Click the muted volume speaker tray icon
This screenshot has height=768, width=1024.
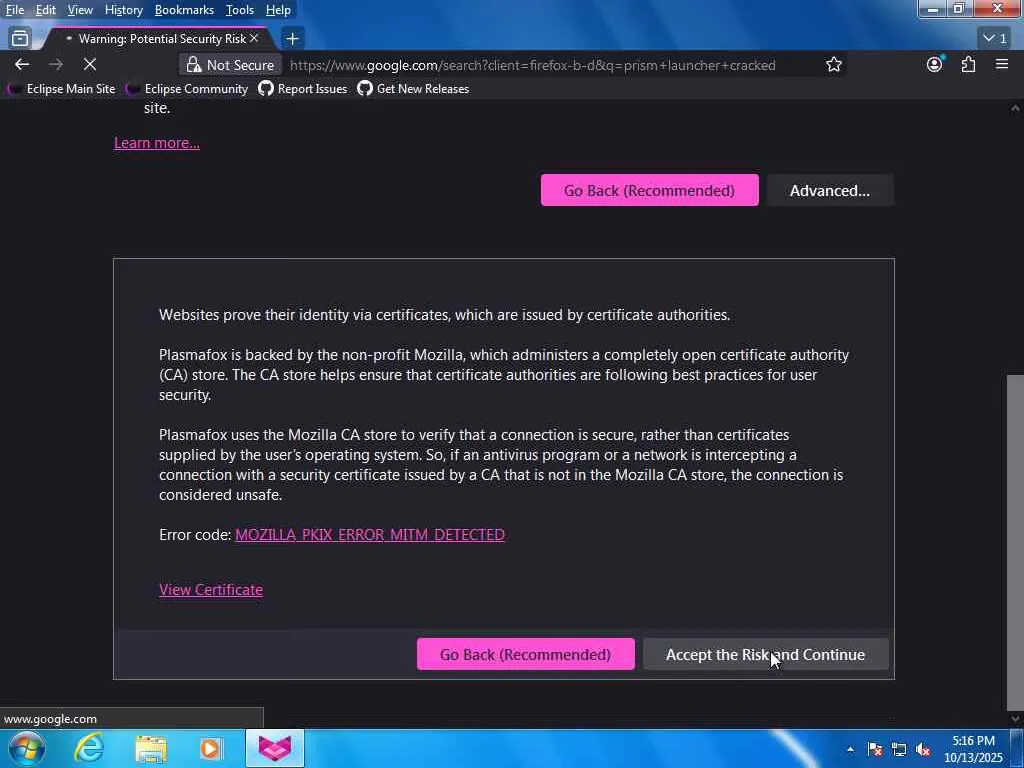tap(923, 750)
